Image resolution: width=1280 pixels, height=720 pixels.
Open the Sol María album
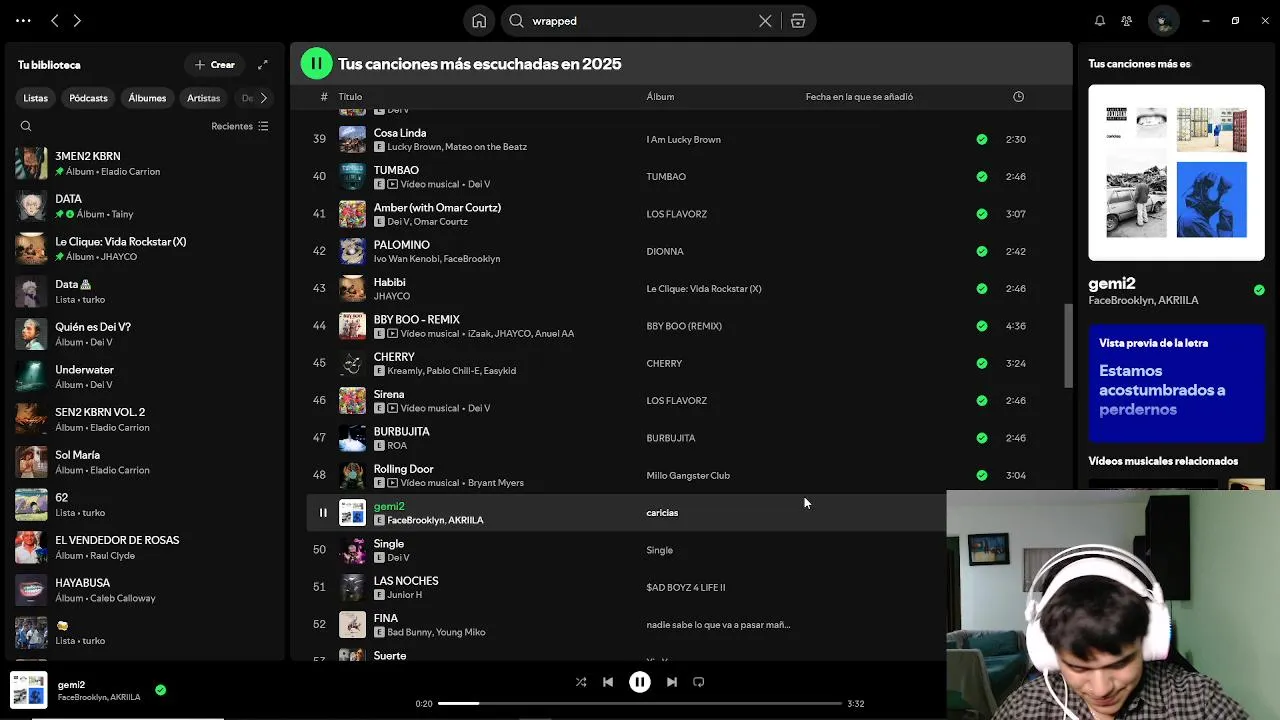[145, 462]
